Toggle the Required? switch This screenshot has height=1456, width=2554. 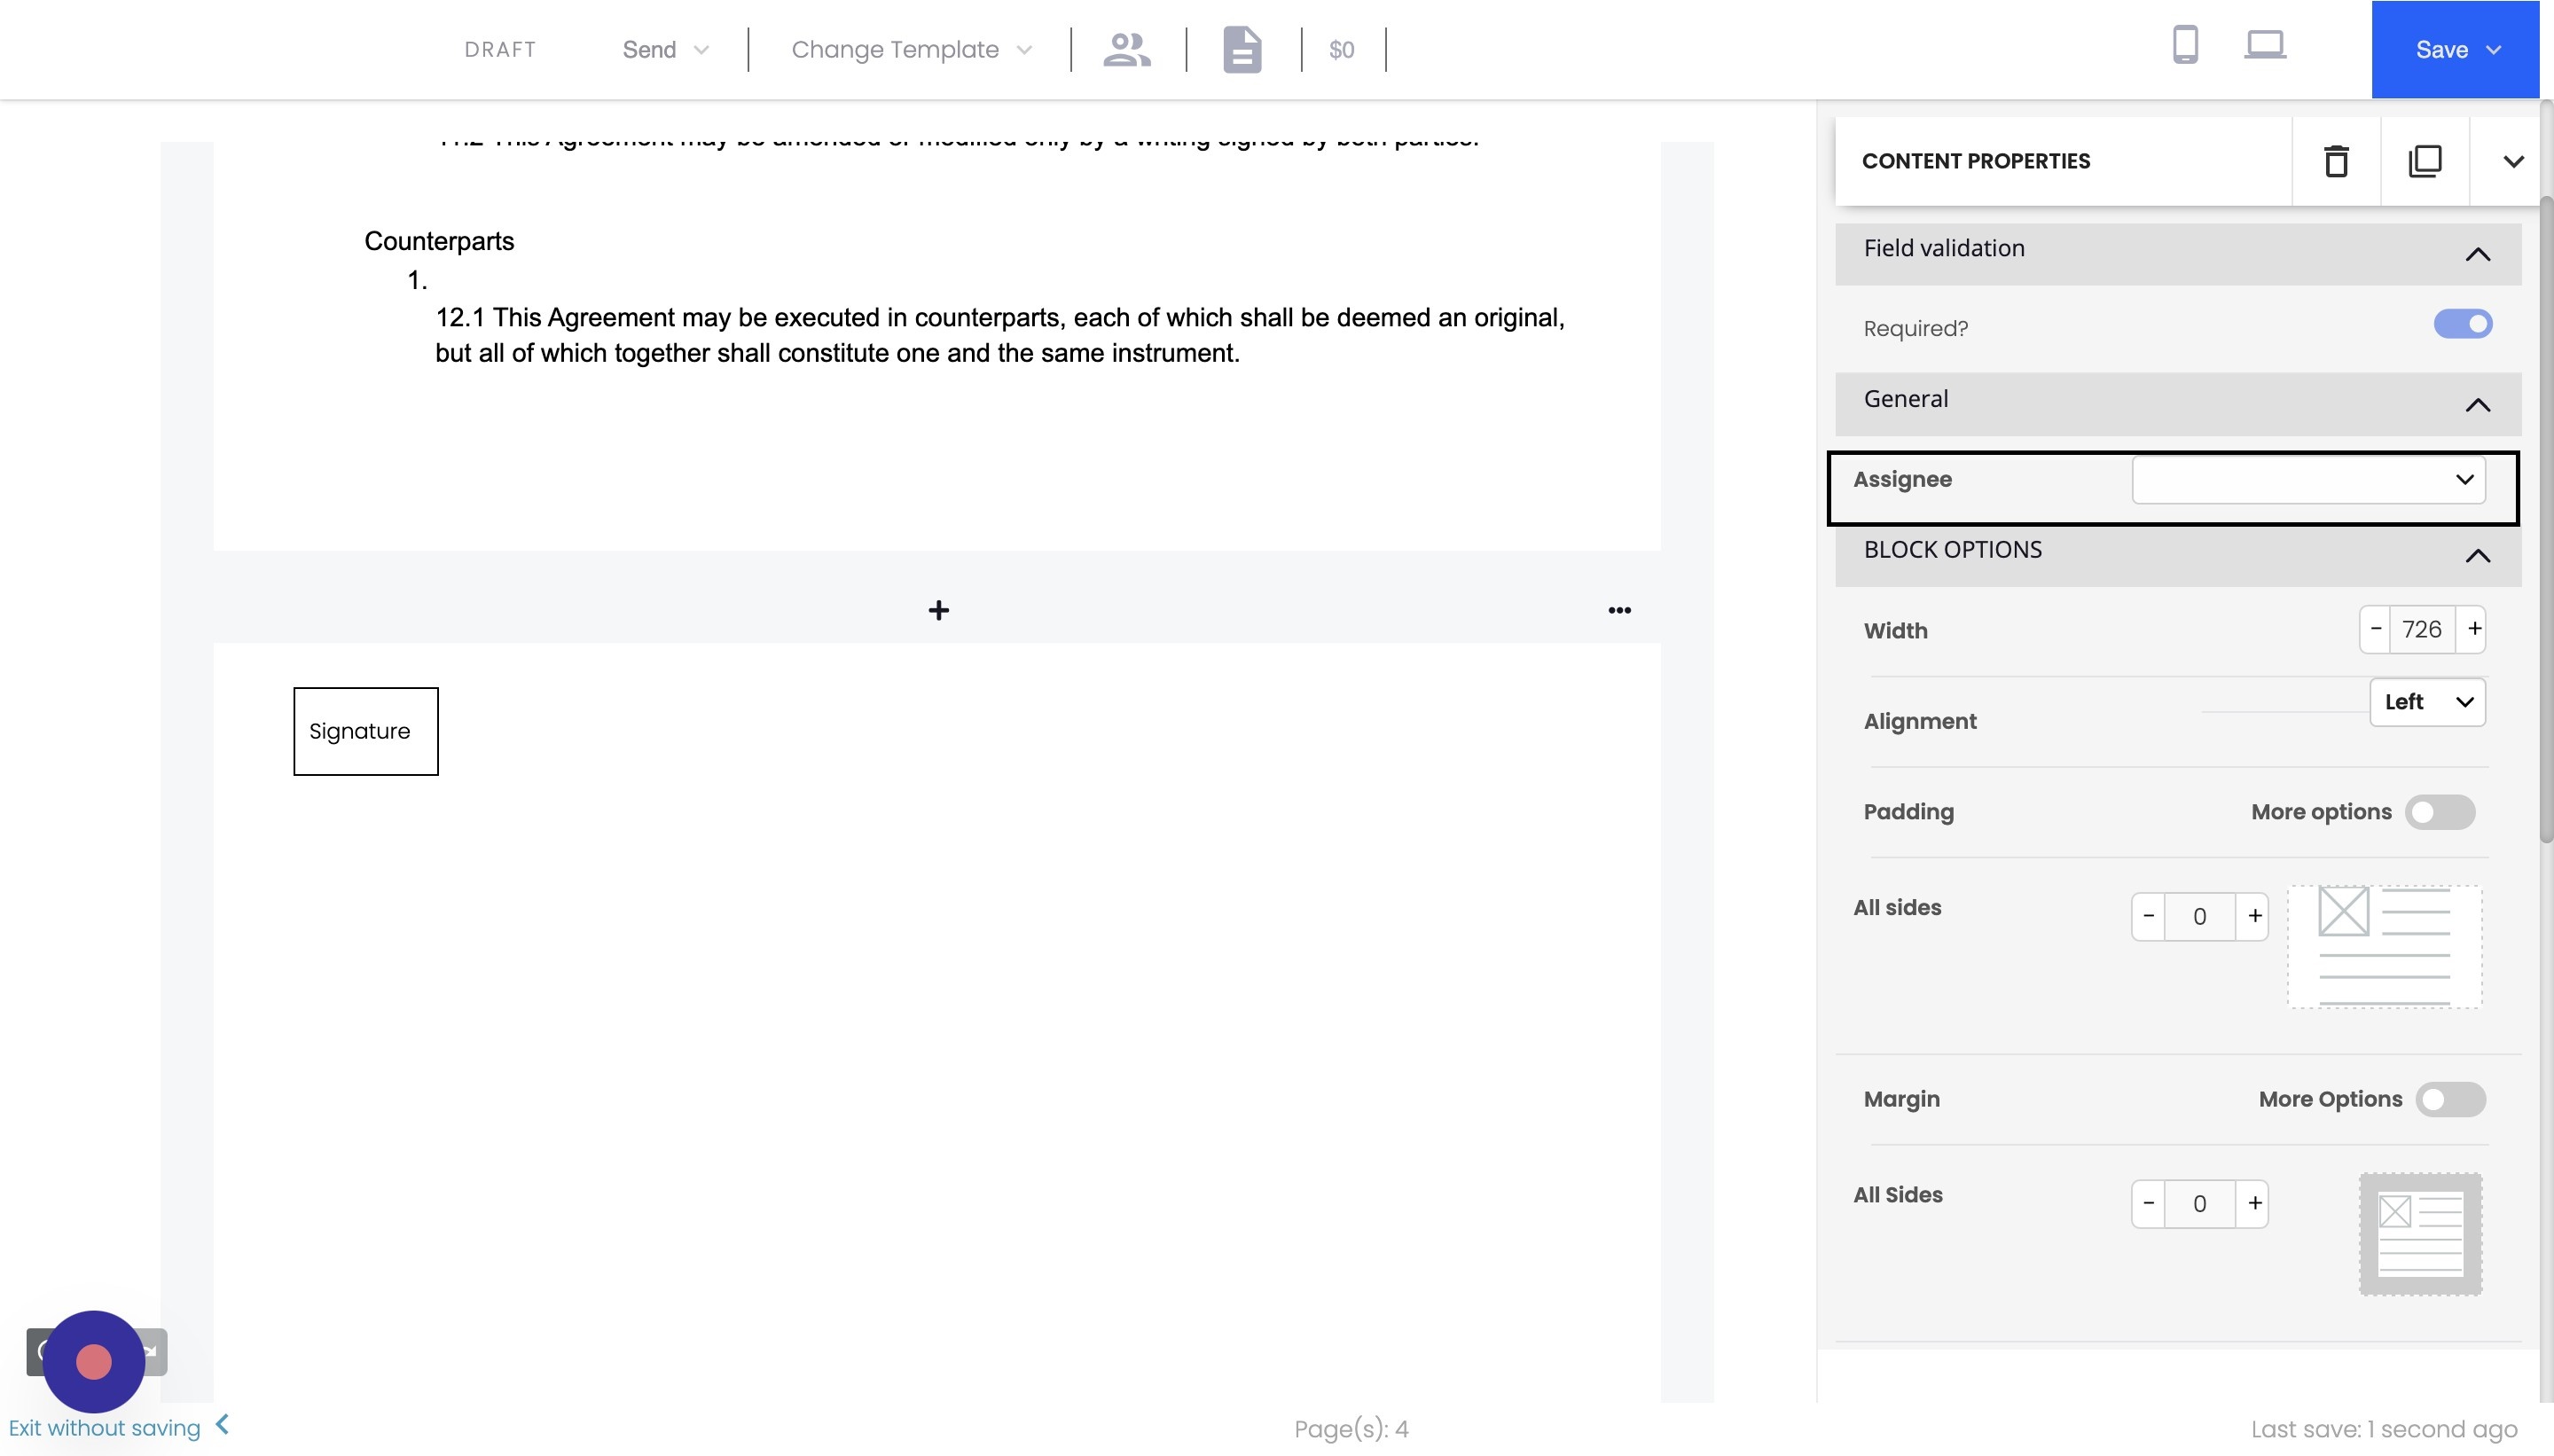(x=2462, y=324)
